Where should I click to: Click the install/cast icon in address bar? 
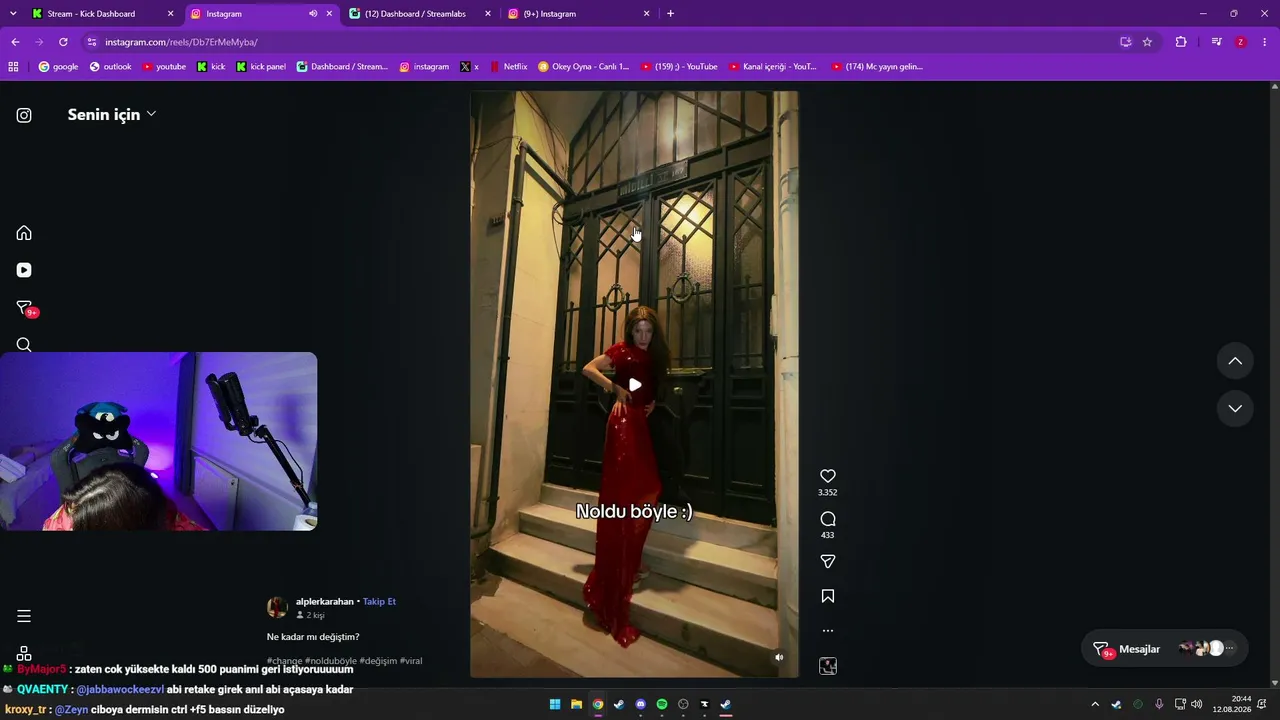[x=1125, y=42]
